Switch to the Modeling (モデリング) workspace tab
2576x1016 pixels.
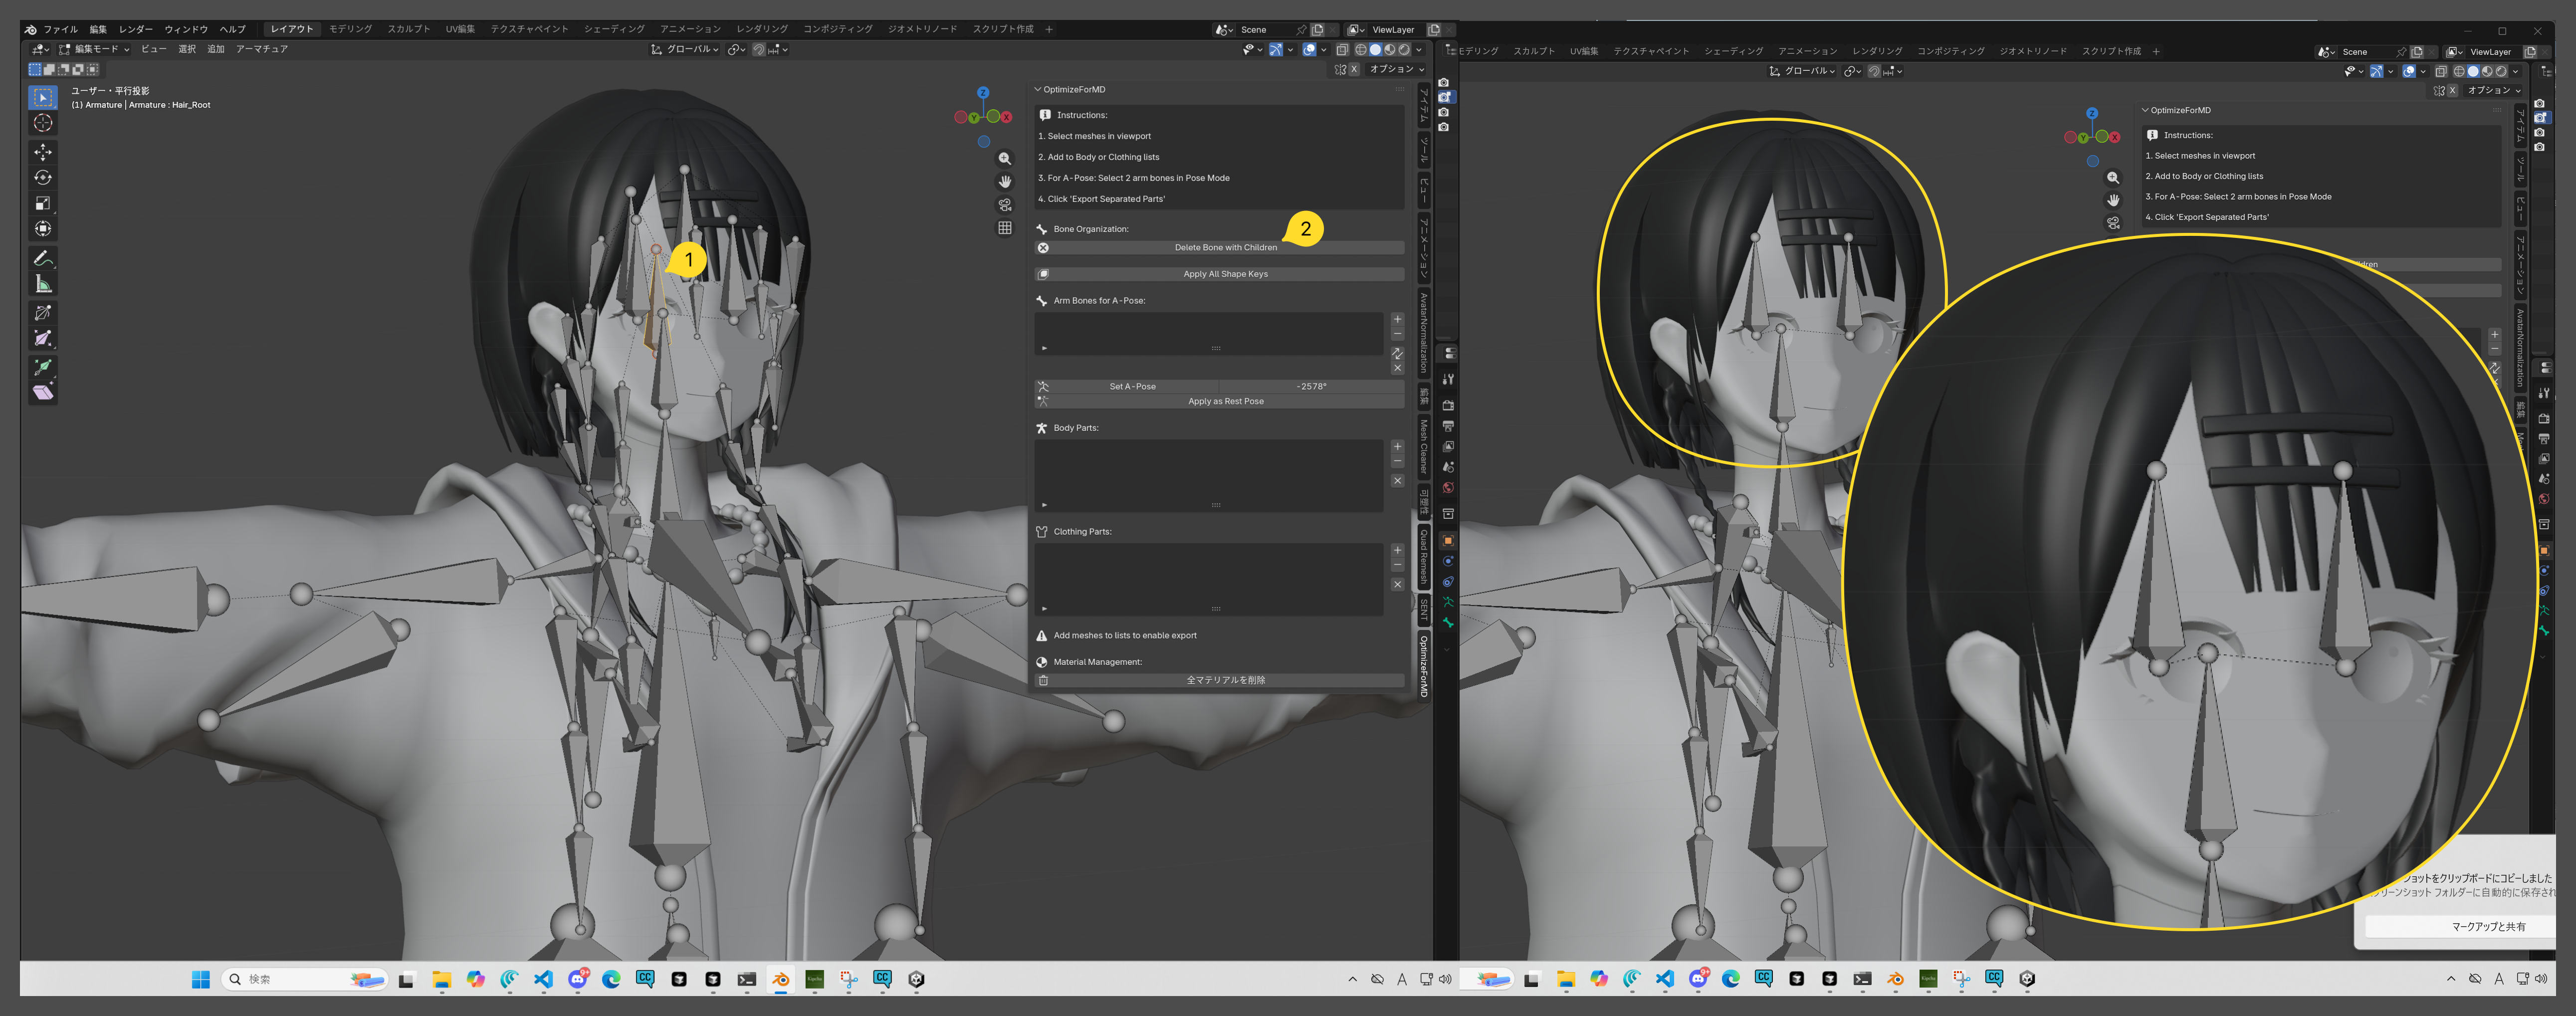pyautogui.click(x=350, y=29)
